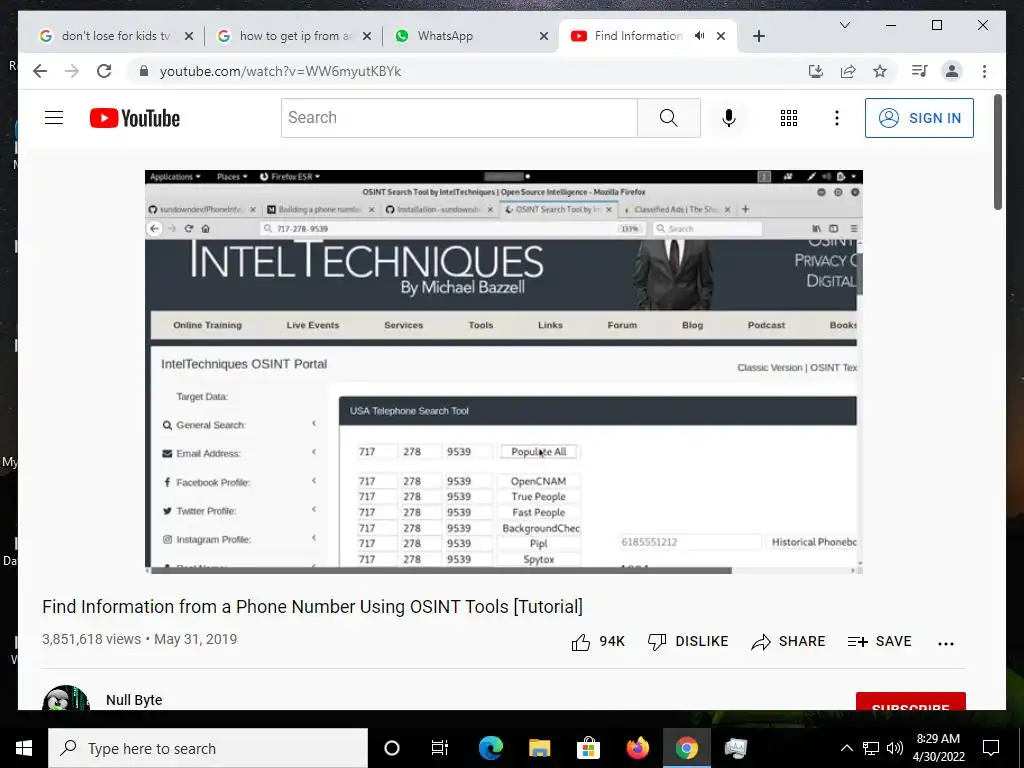Open File Explorer from taskbar
The width and height of the screenshot is (1024, 768).
(x=539, y=748)
